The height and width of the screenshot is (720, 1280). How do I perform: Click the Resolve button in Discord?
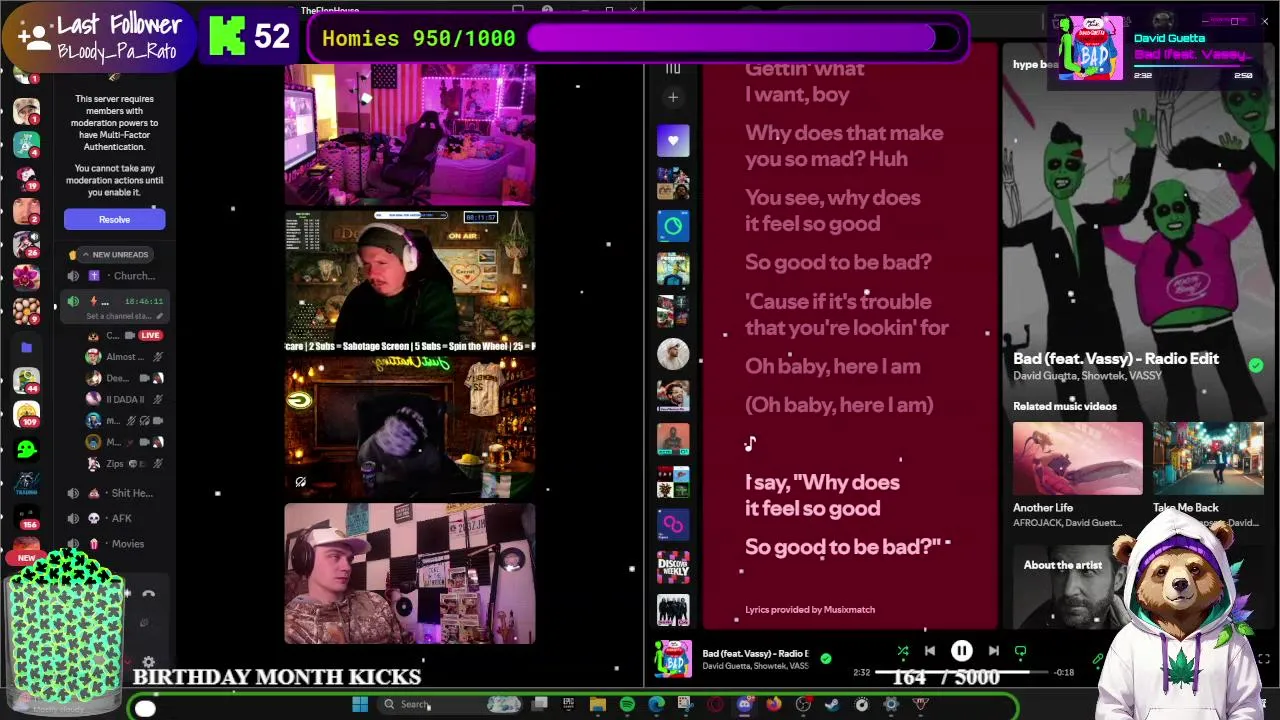coord(114,219)
